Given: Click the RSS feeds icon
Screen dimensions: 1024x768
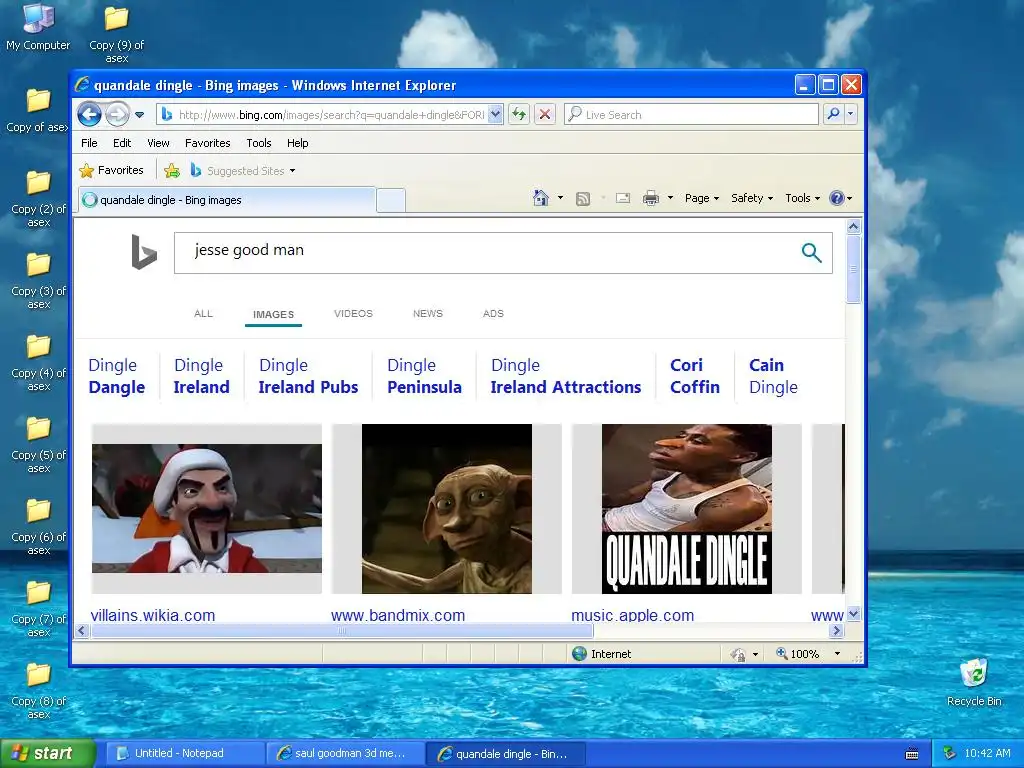Looking at the screenshot, I should [x=583, y=198].
